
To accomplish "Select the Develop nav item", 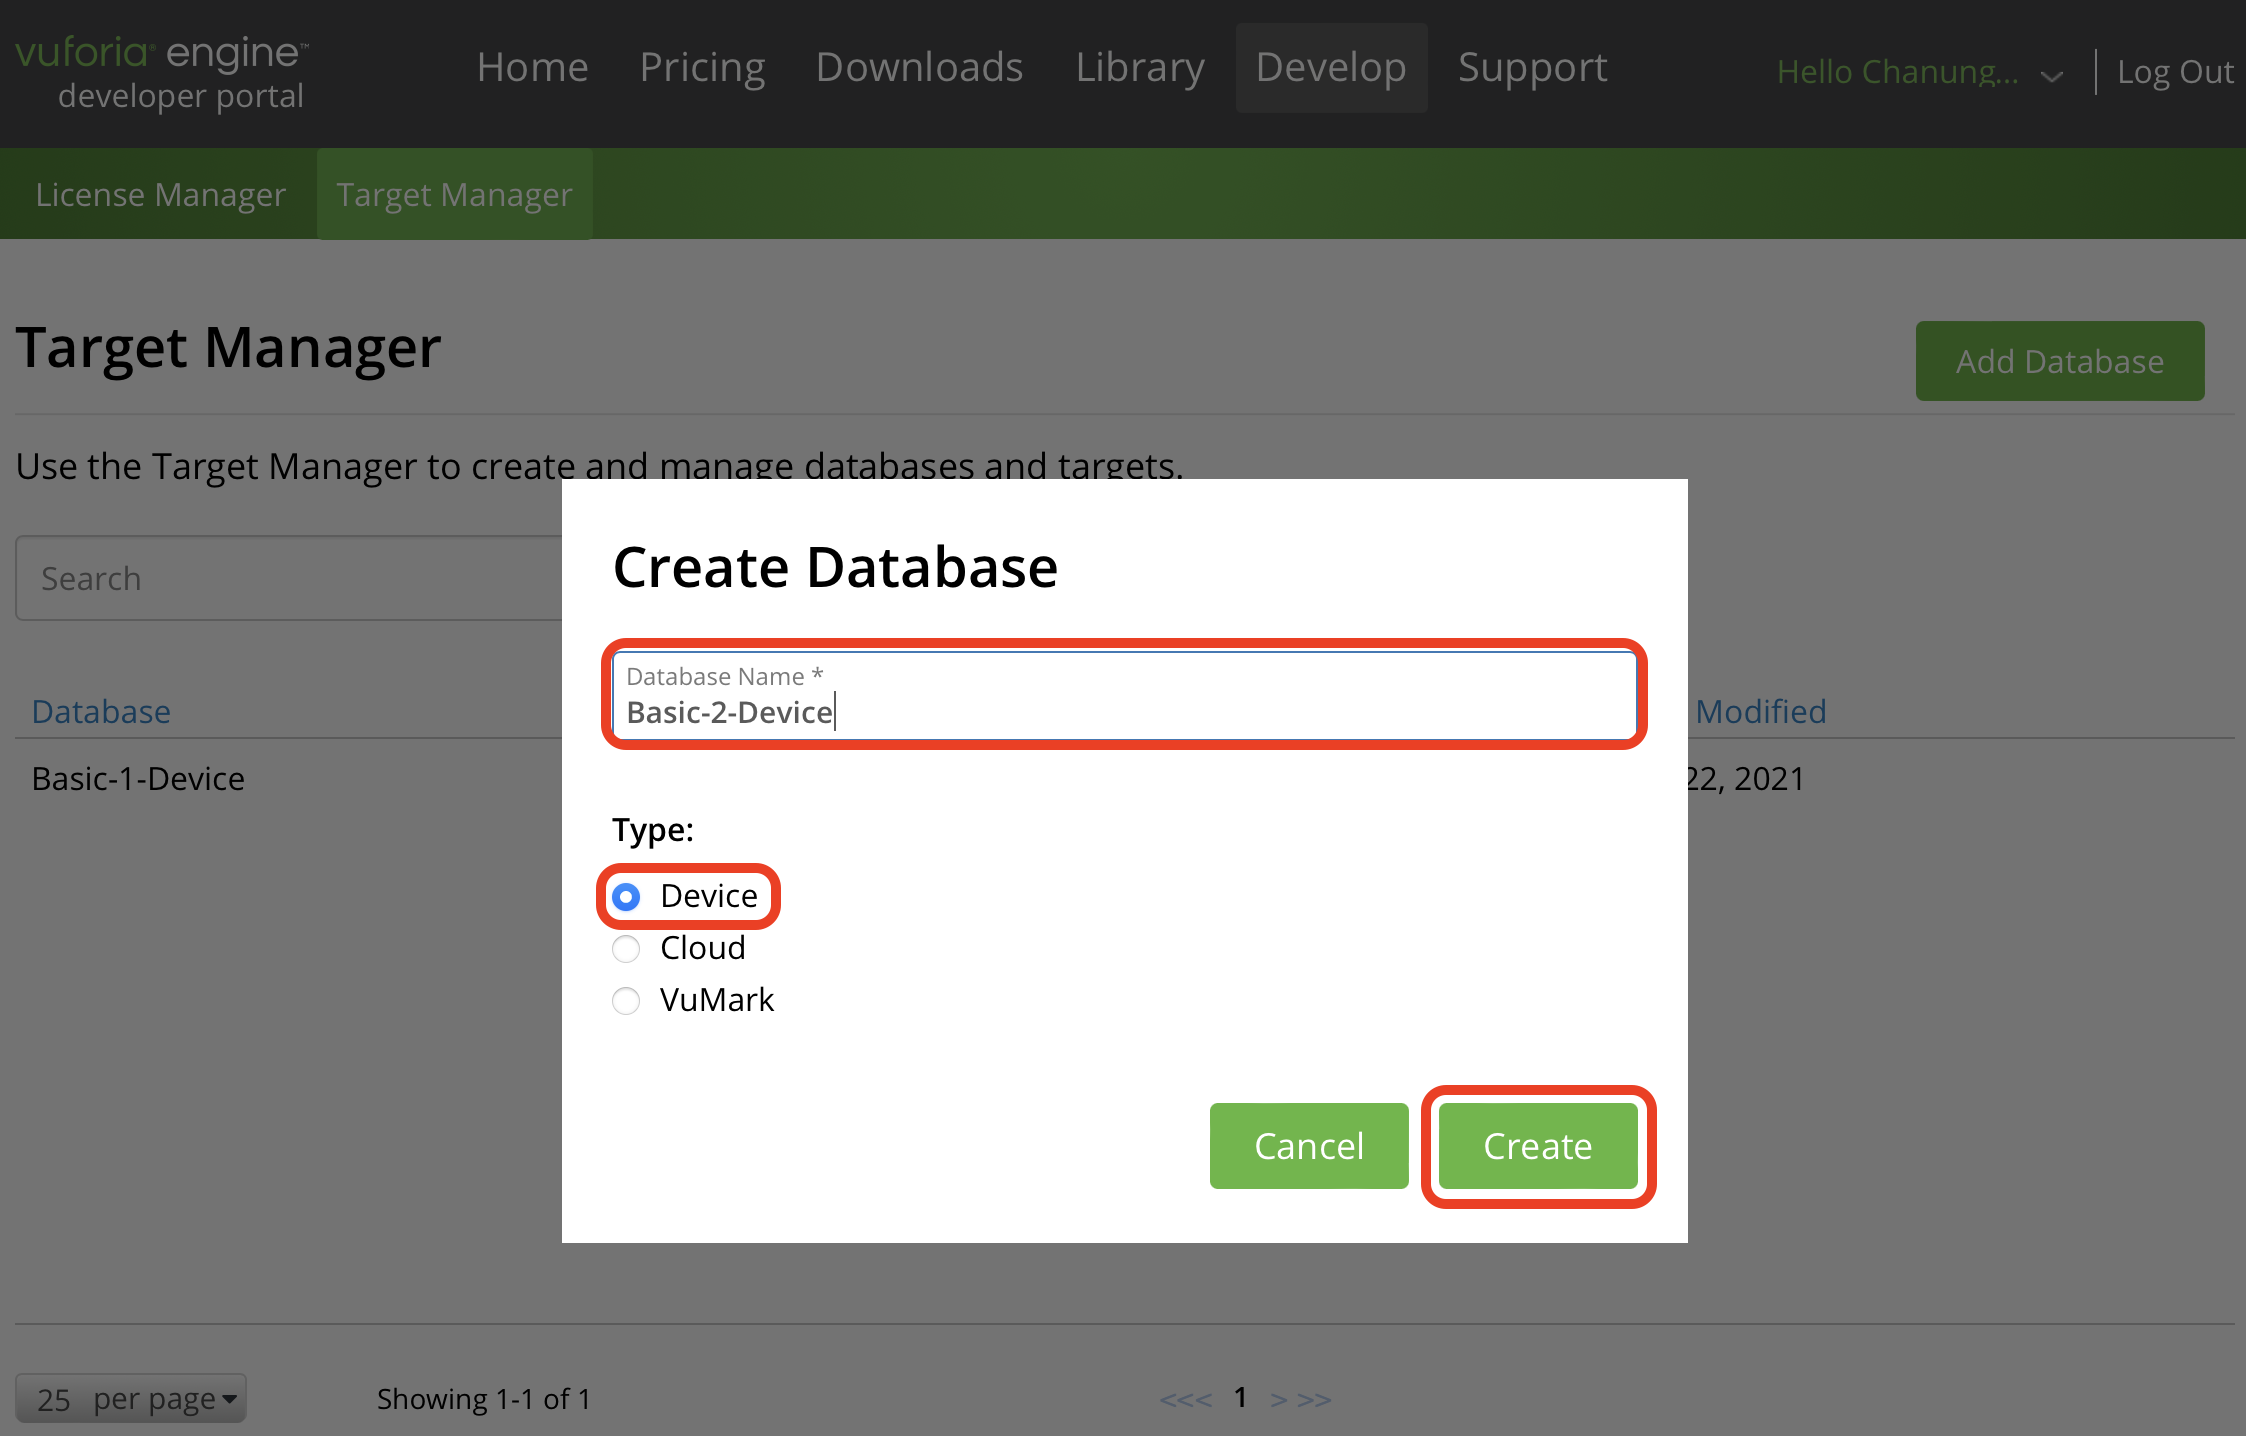I will pyautogui.click(x=1331, y=67).
